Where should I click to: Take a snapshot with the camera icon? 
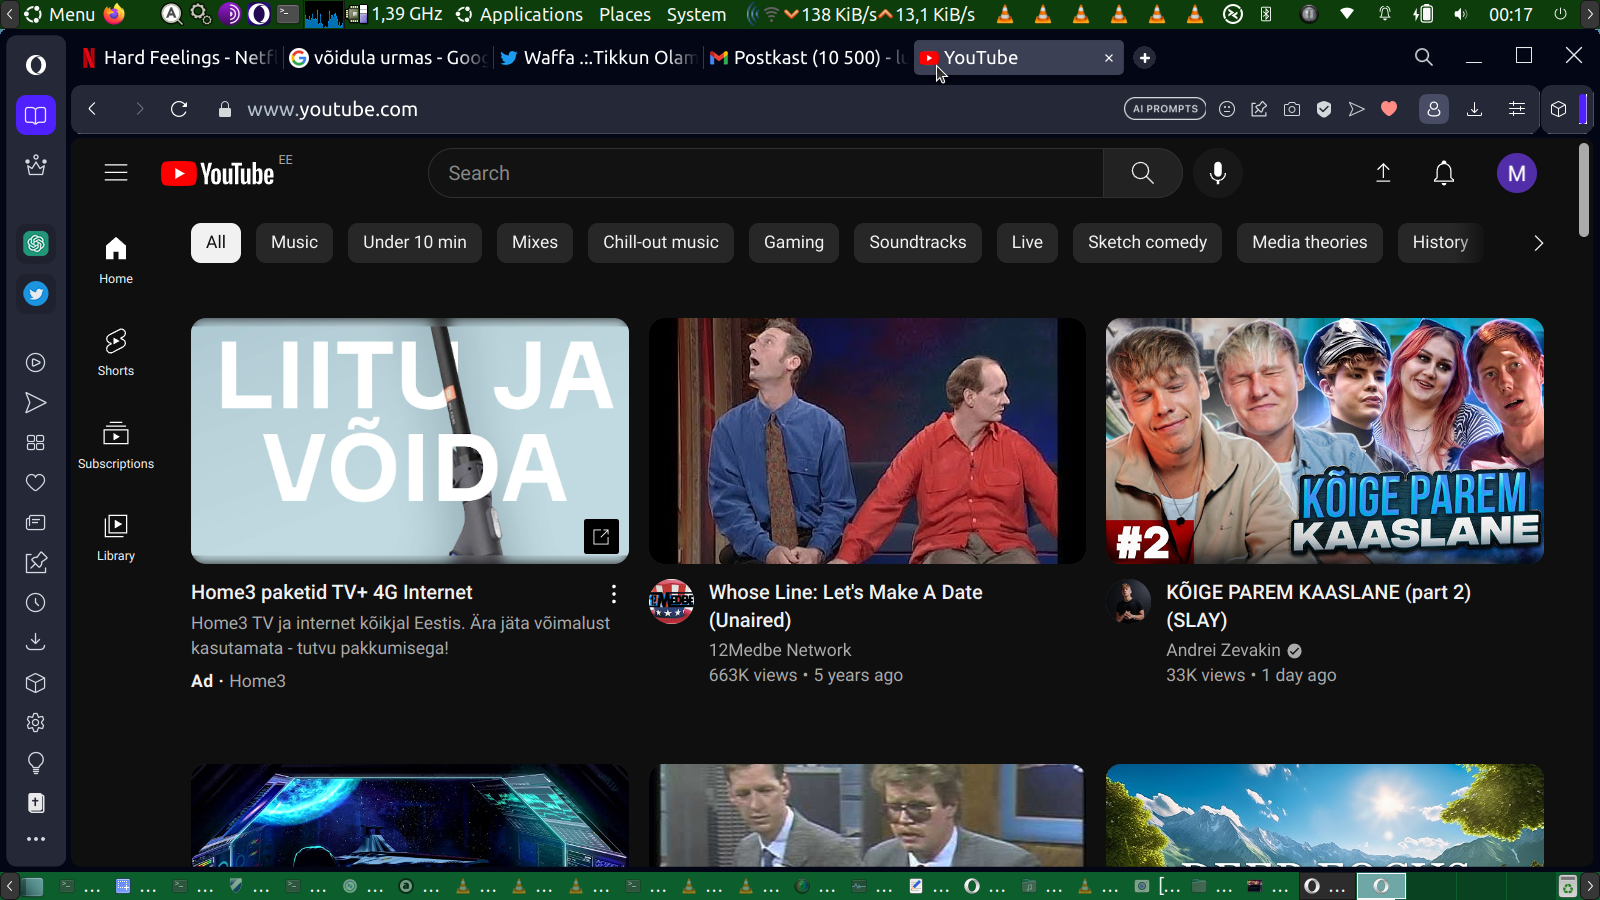[x=1292, y=109]
